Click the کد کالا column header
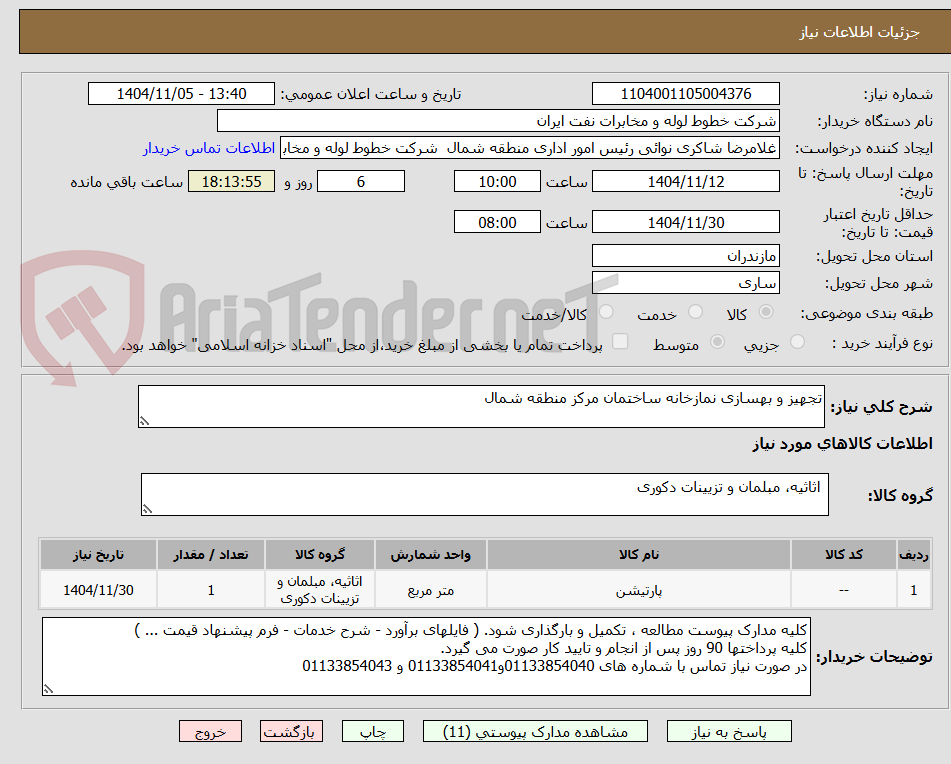This screenshot has height=764, width=951. click(x=843, y=555)
